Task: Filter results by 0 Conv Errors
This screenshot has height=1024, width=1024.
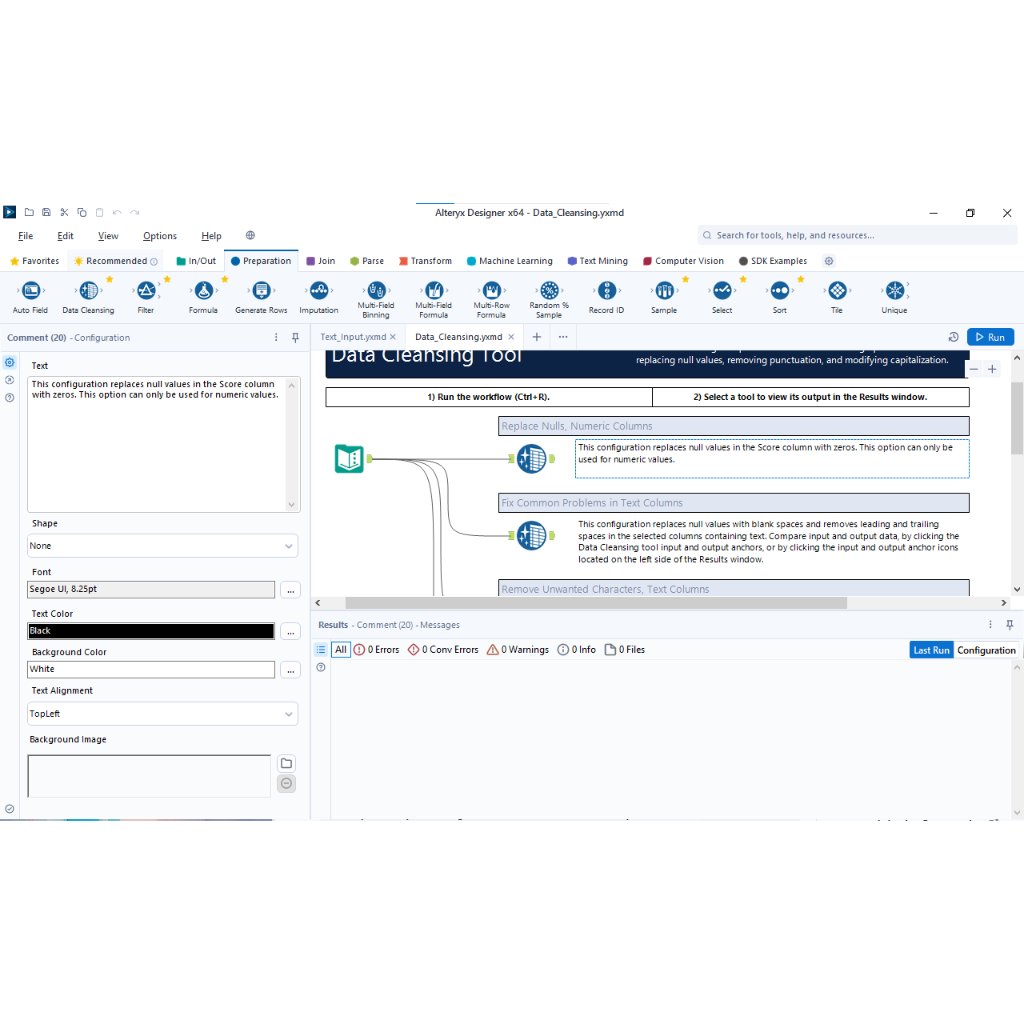Action: (x=443, y=650)
